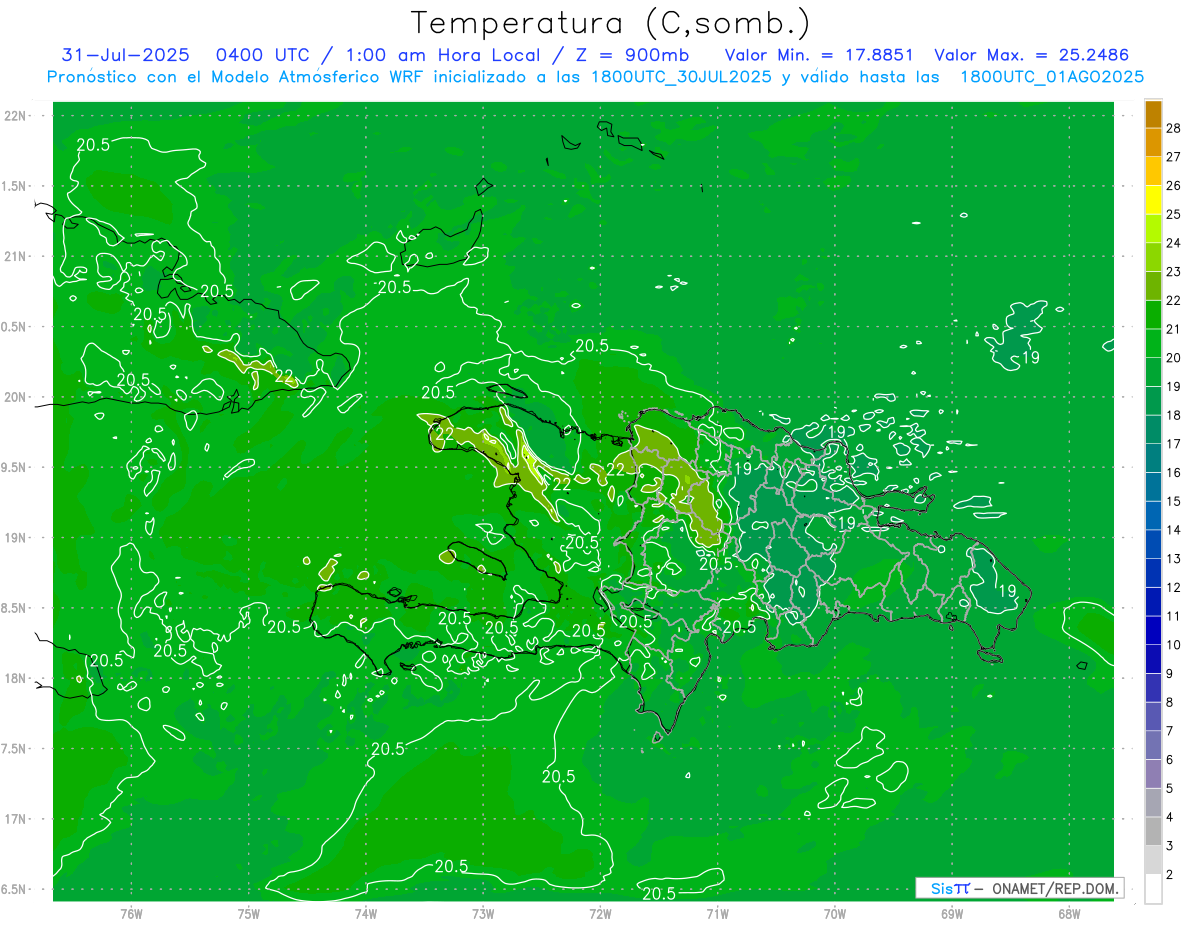Click the '0400 UTC' time label
Image resolution: width=1200 pixels, height=927 pixels.
coord(267,56)
